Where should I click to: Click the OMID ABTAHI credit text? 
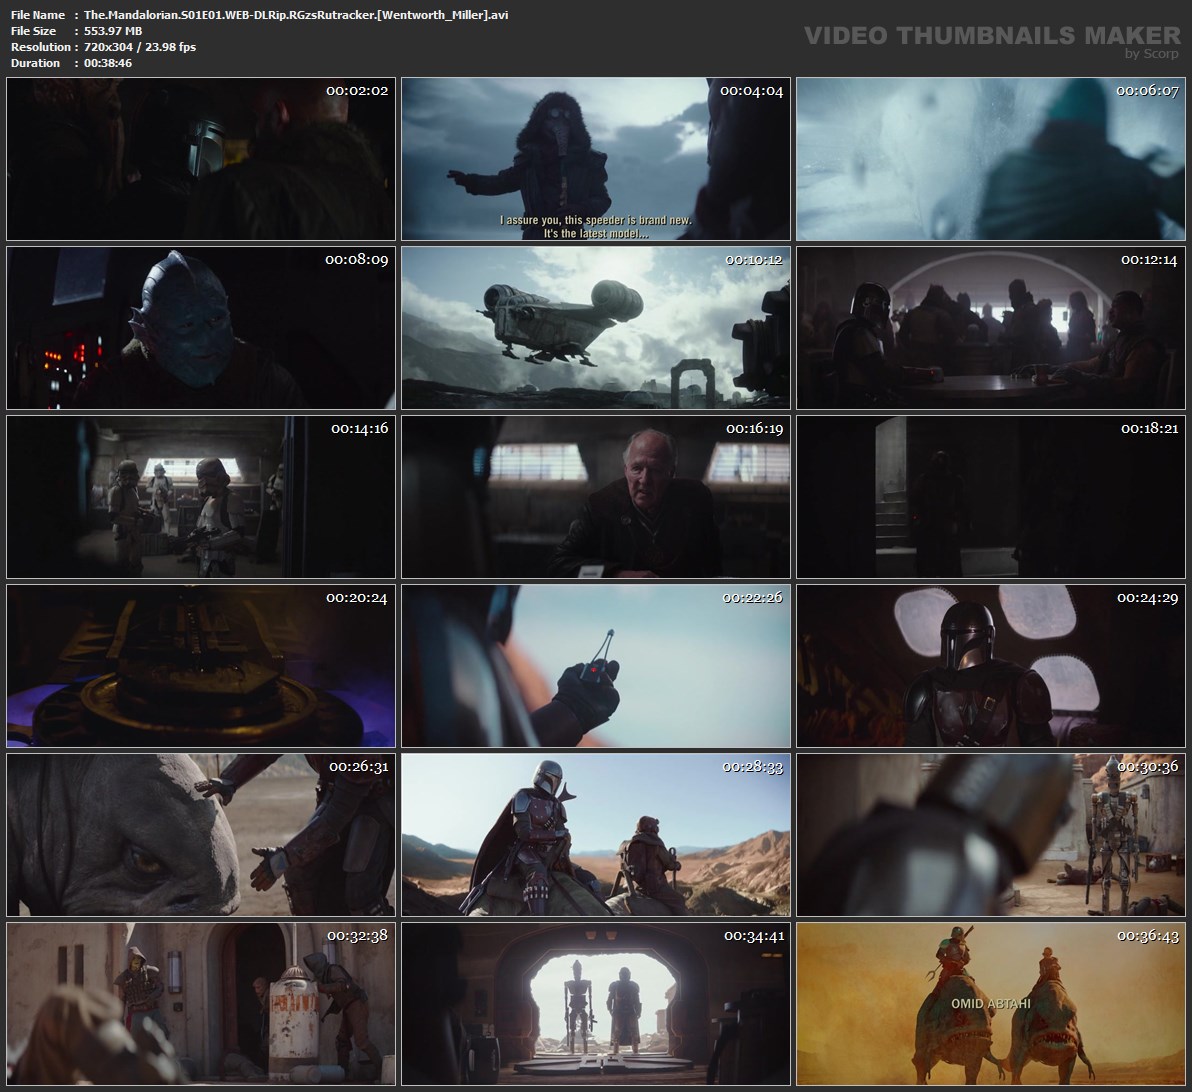tap(991, 1004)
